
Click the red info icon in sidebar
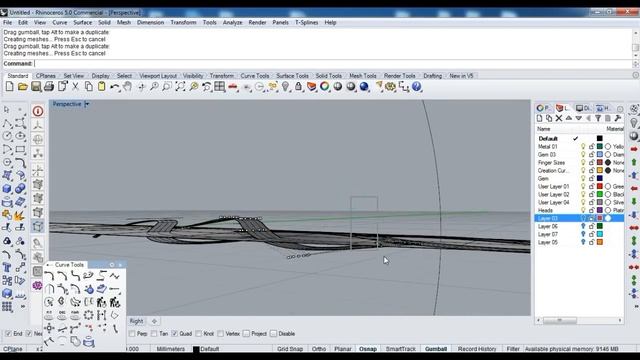pos(38,111)
